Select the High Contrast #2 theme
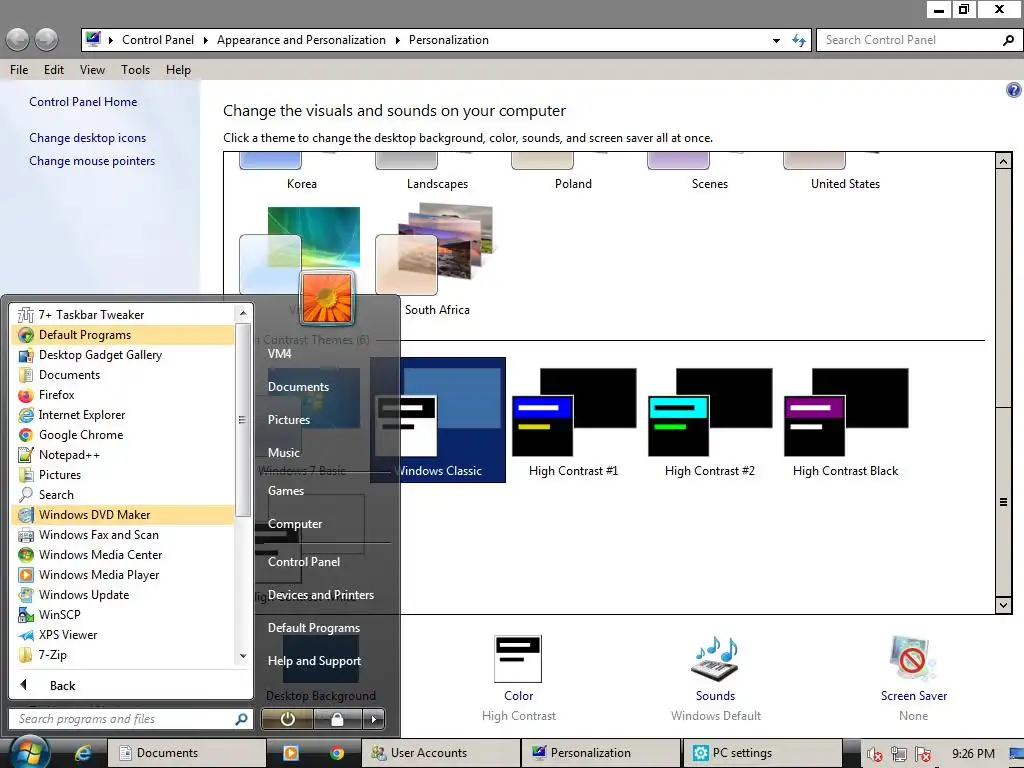Image resolution: width=1024 pixels, height=768 pixels. coord(710,420)
